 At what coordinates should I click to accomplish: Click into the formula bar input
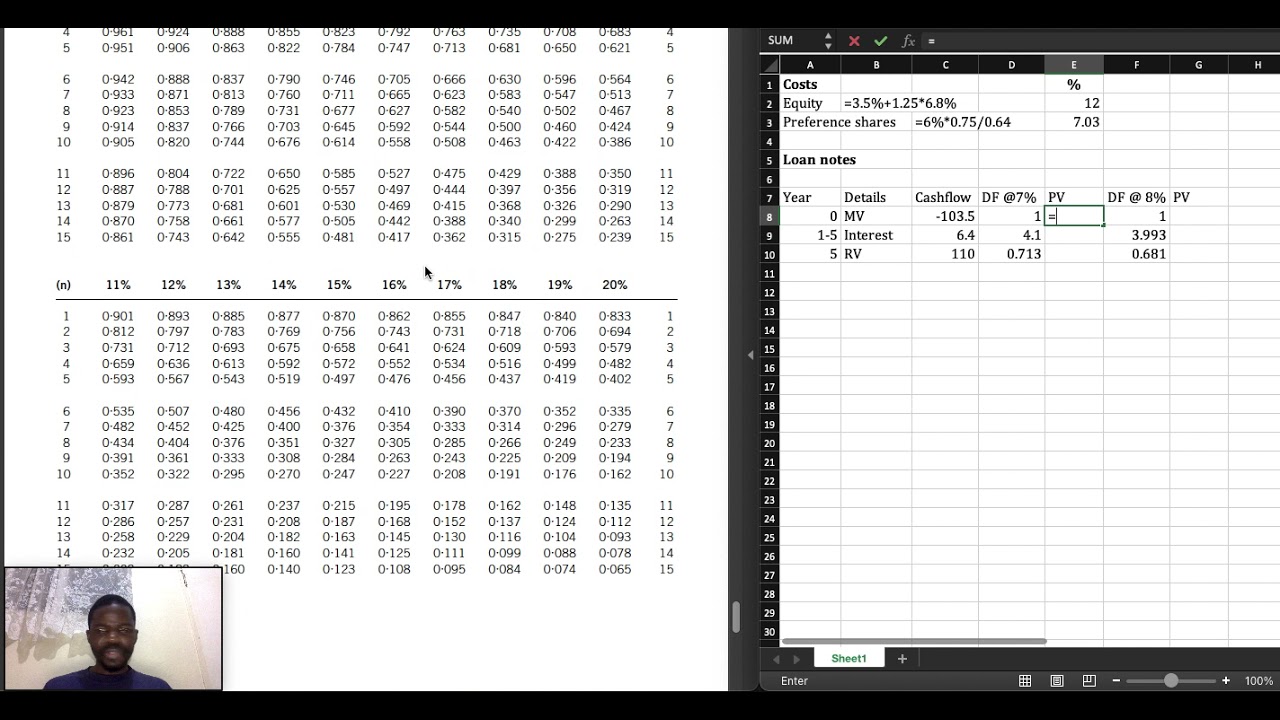[x=1100, y=41]
